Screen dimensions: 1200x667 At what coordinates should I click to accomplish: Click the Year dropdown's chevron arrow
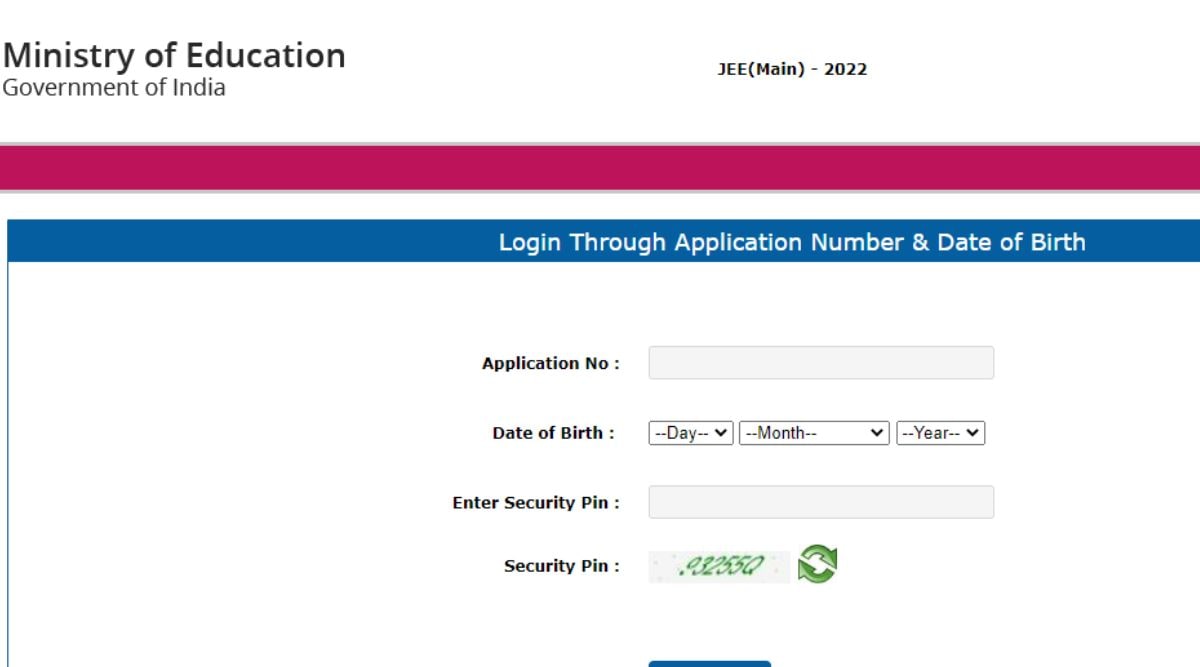pos(973,433)
